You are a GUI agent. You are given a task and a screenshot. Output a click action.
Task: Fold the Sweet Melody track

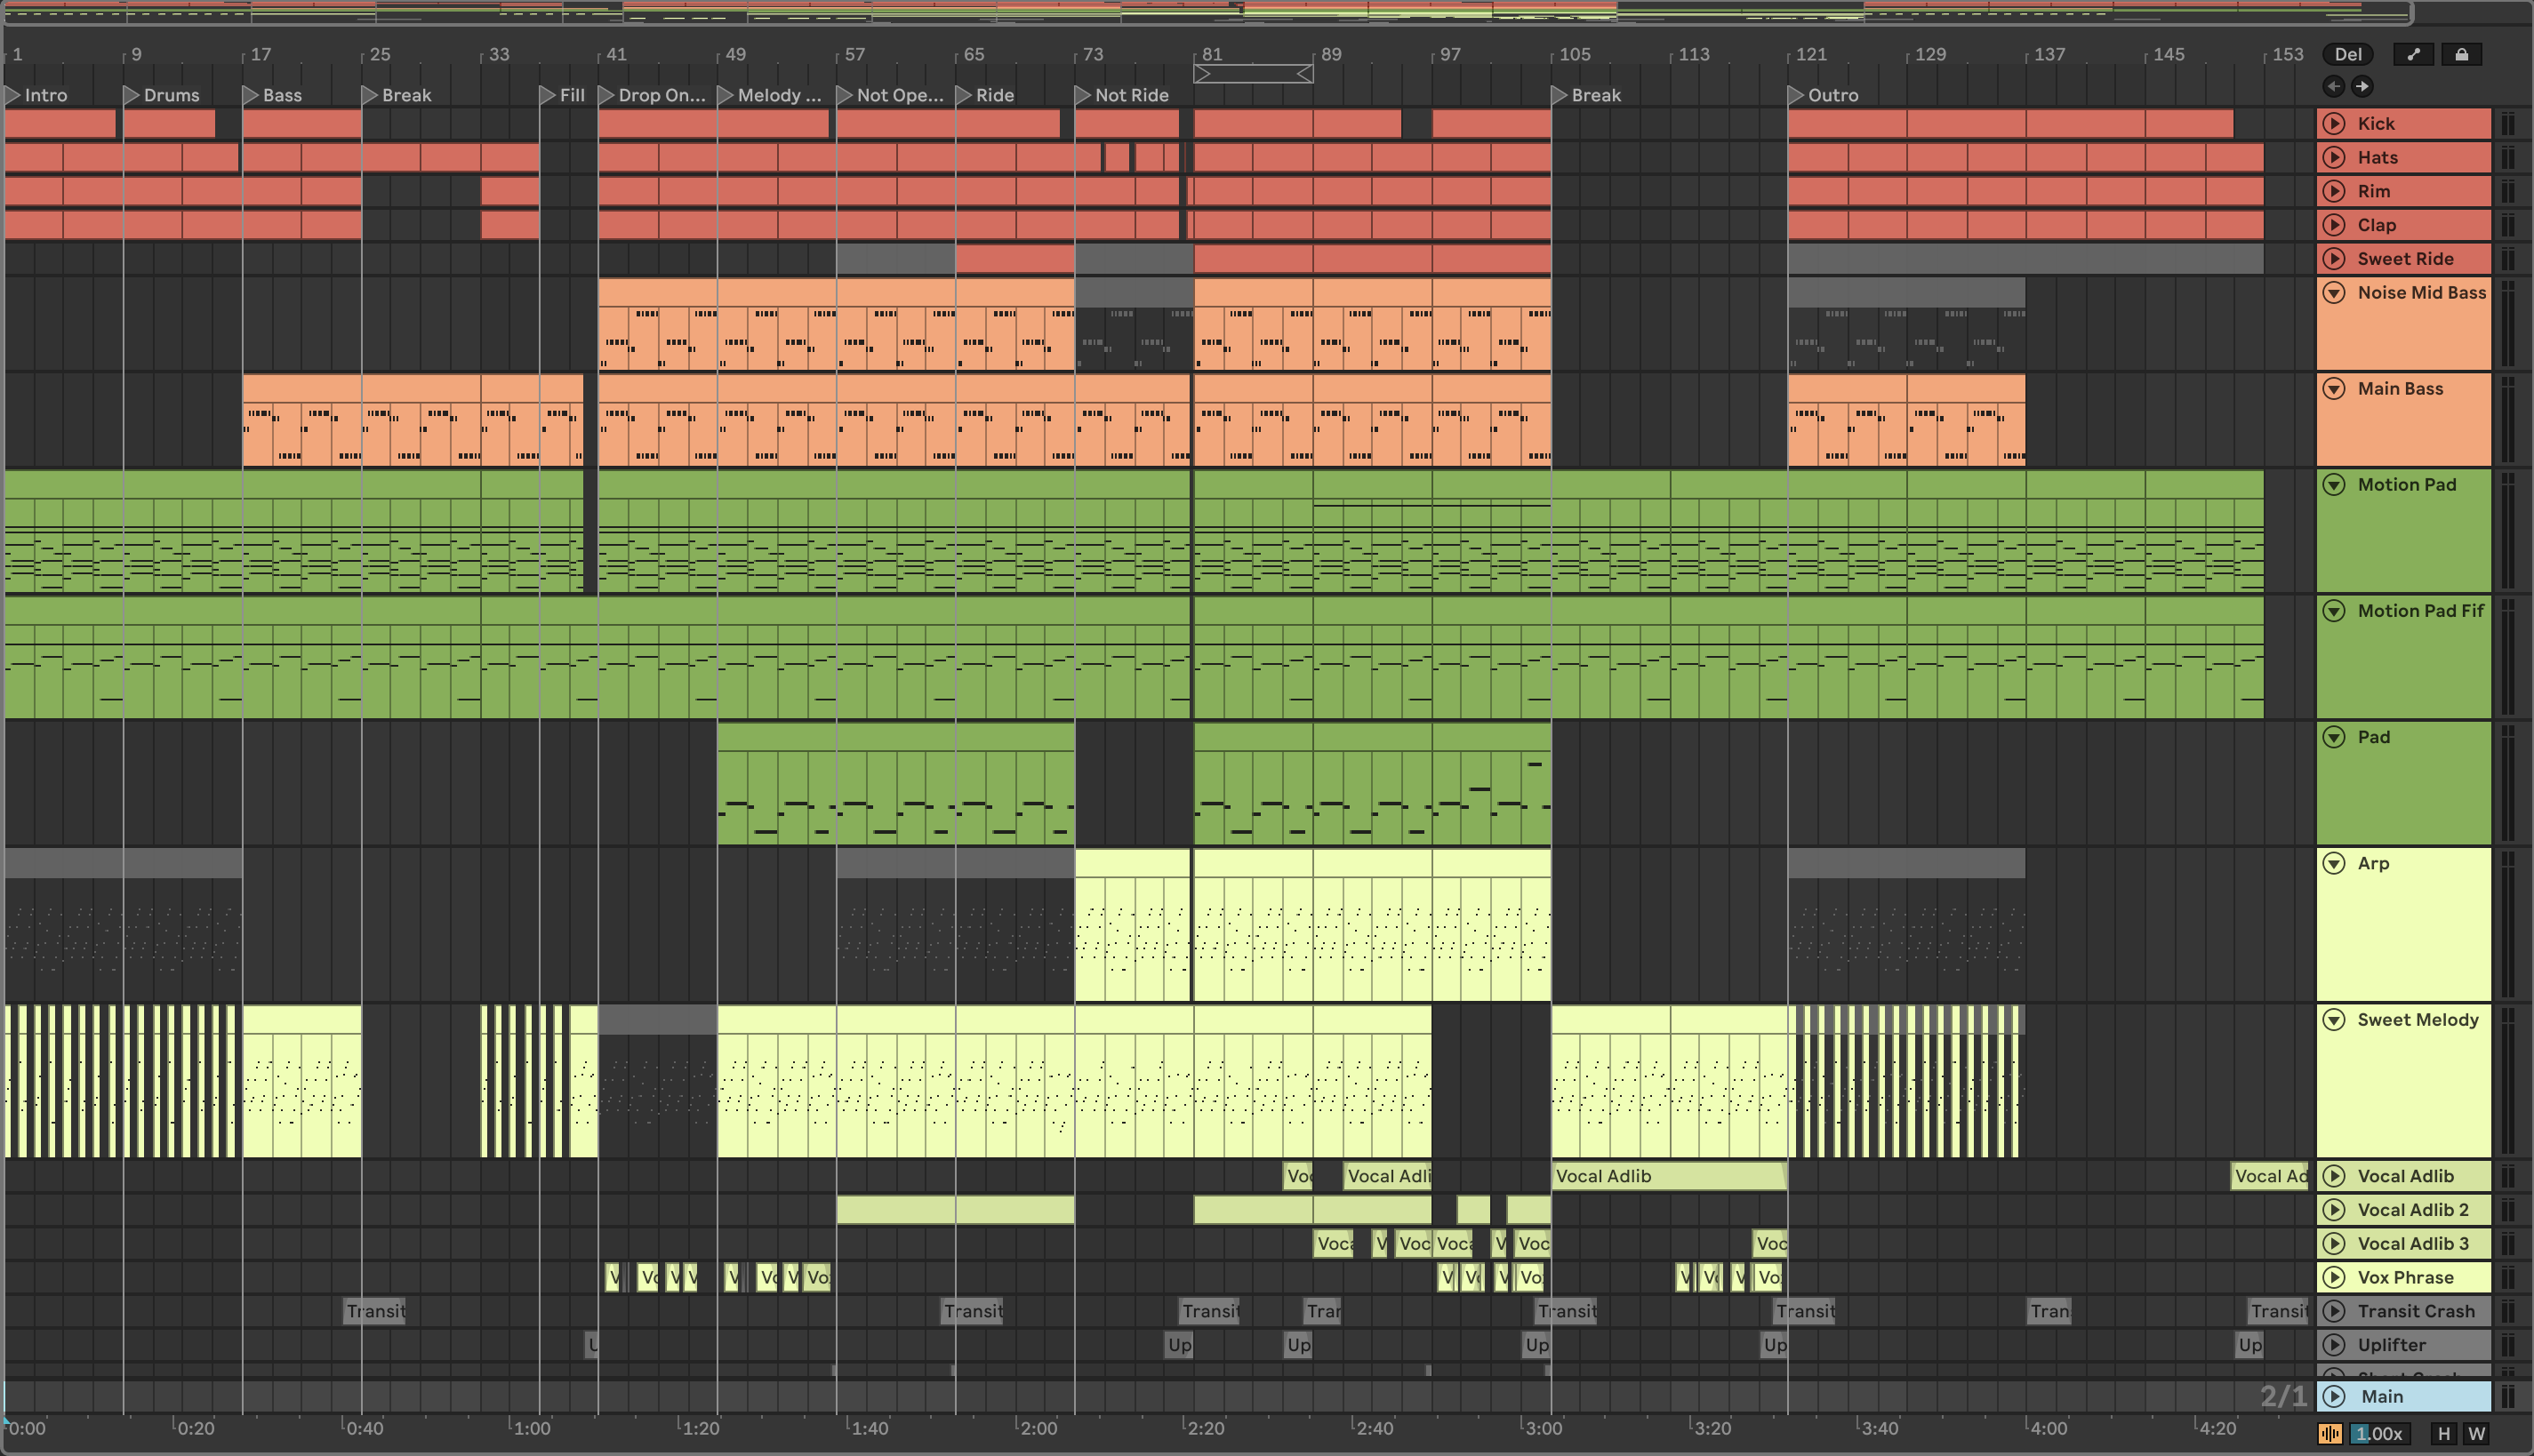point(2334,1020)
